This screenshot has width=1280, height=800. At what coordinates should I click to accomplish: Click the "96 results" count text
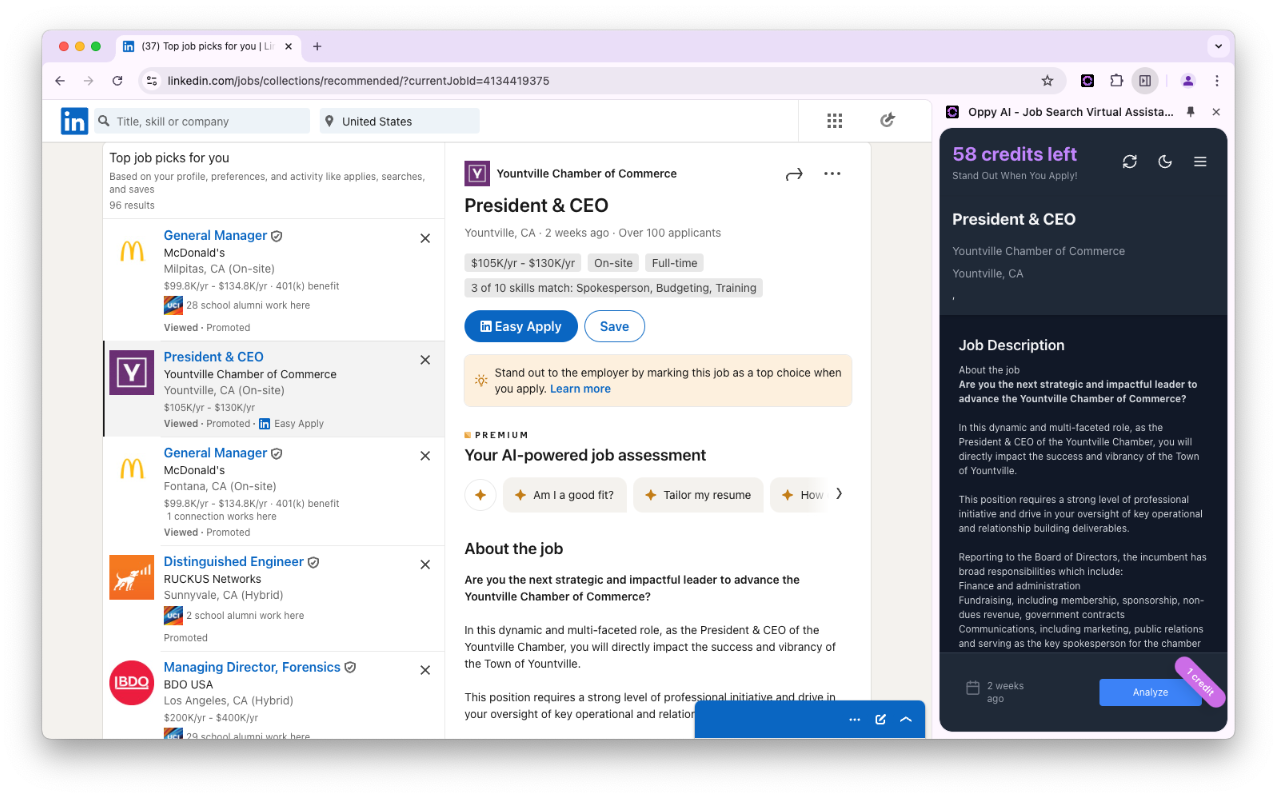point(132,205)
